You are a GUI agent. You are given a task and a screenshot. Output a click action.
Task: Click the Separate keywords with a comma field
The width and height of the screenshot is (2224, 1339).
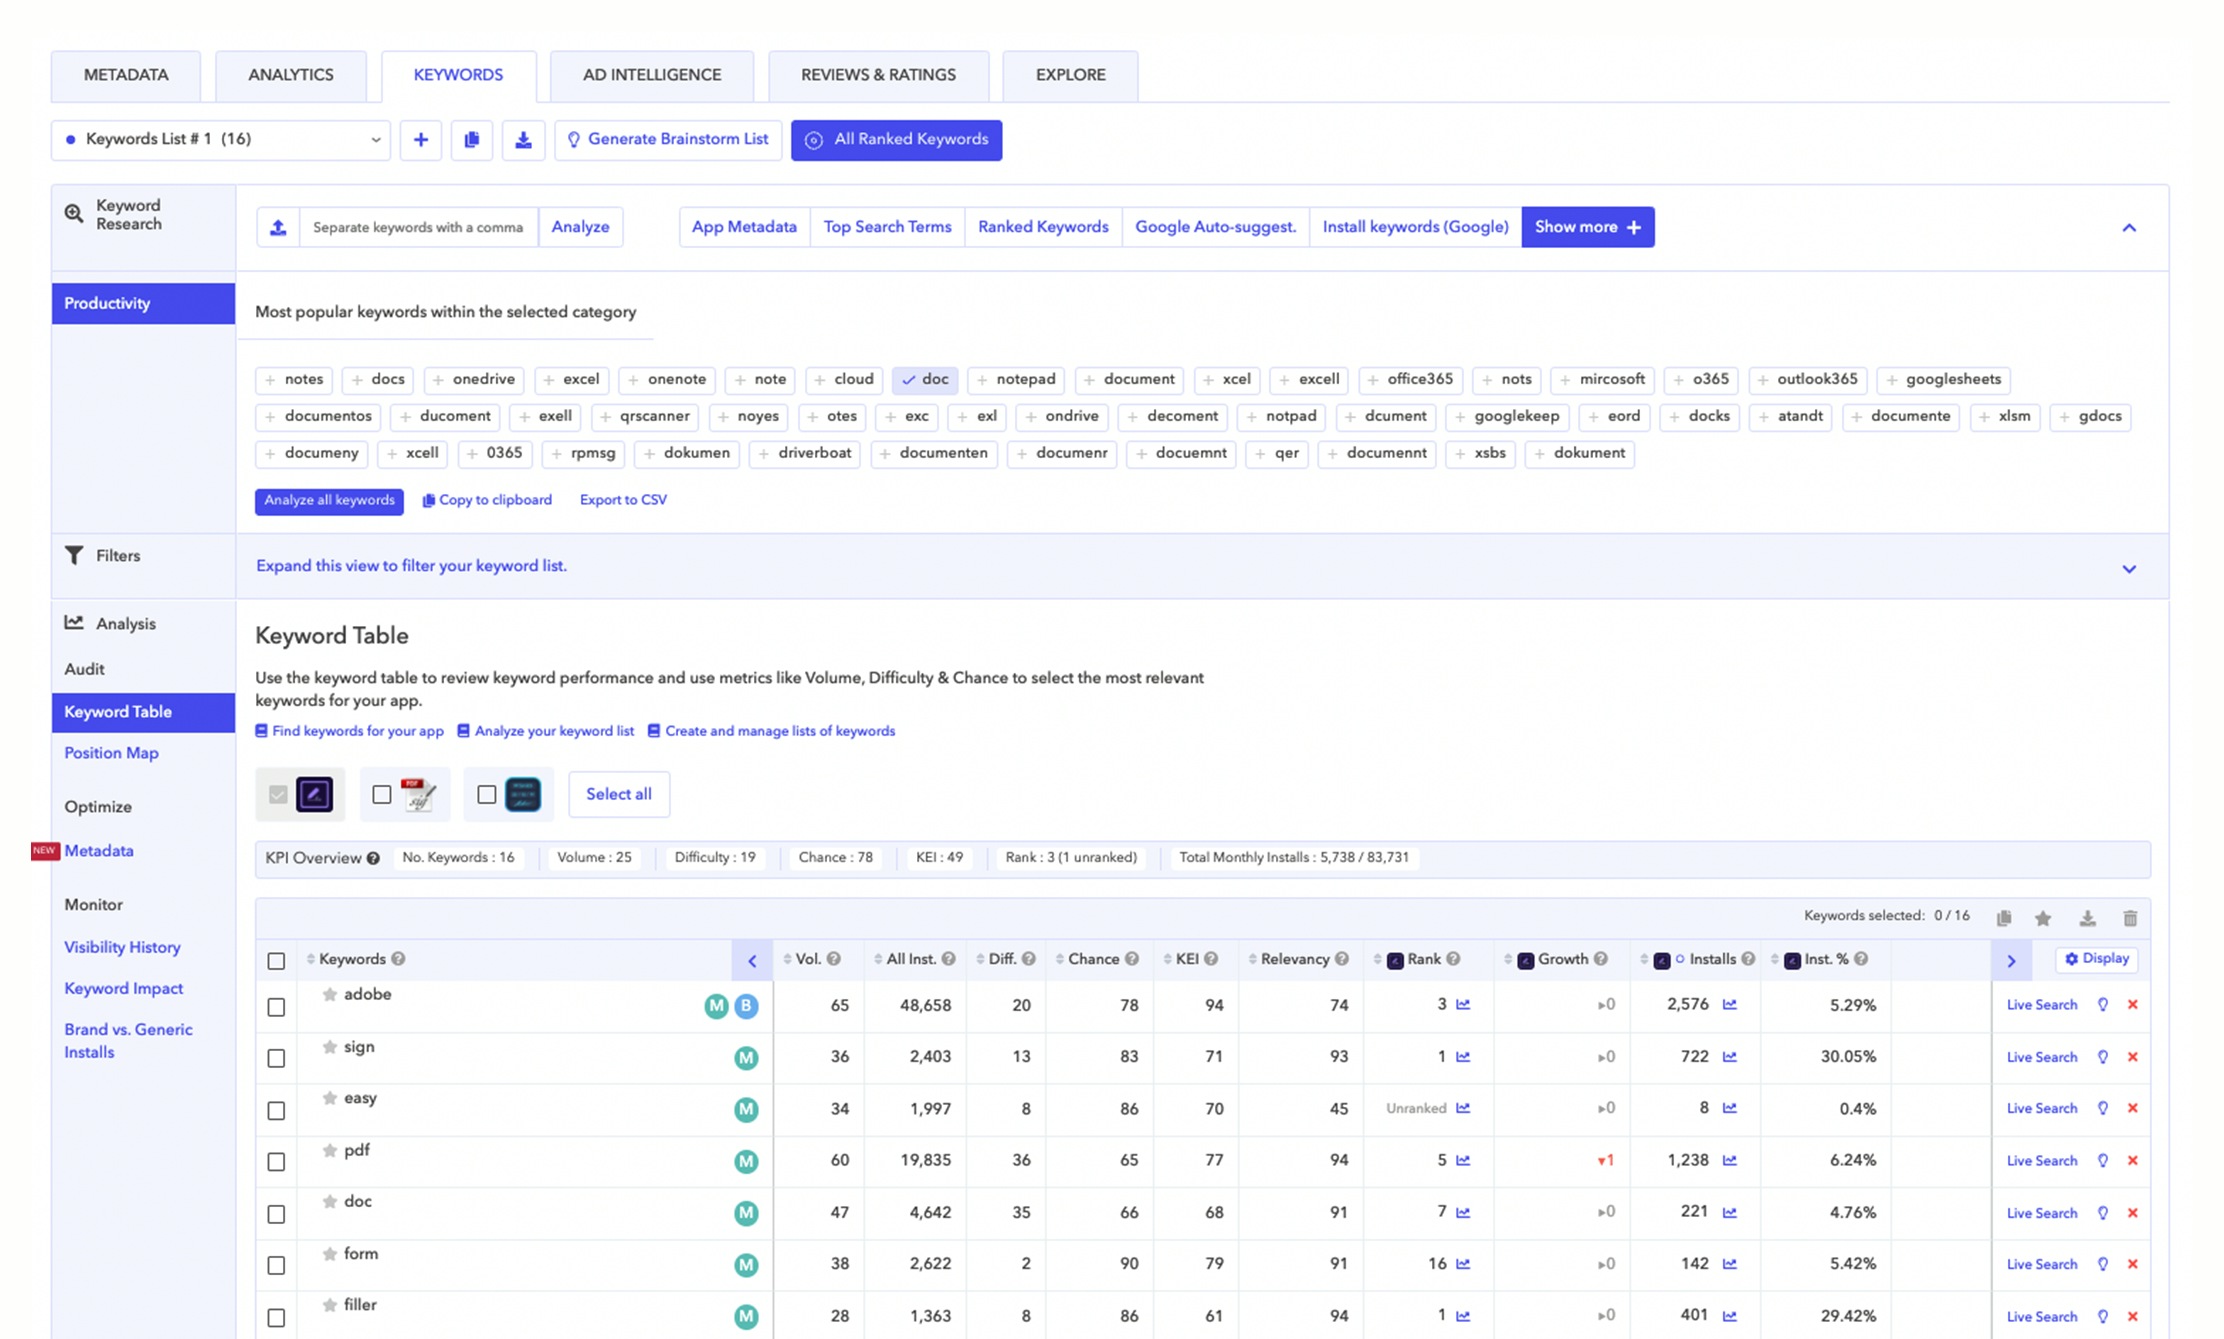tap(418, 227)
